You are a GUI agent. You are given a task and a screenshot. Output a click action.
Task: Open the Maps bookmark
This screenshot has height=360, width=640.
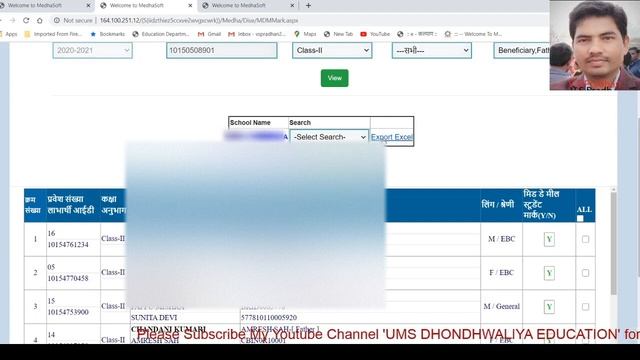point(305,34)
